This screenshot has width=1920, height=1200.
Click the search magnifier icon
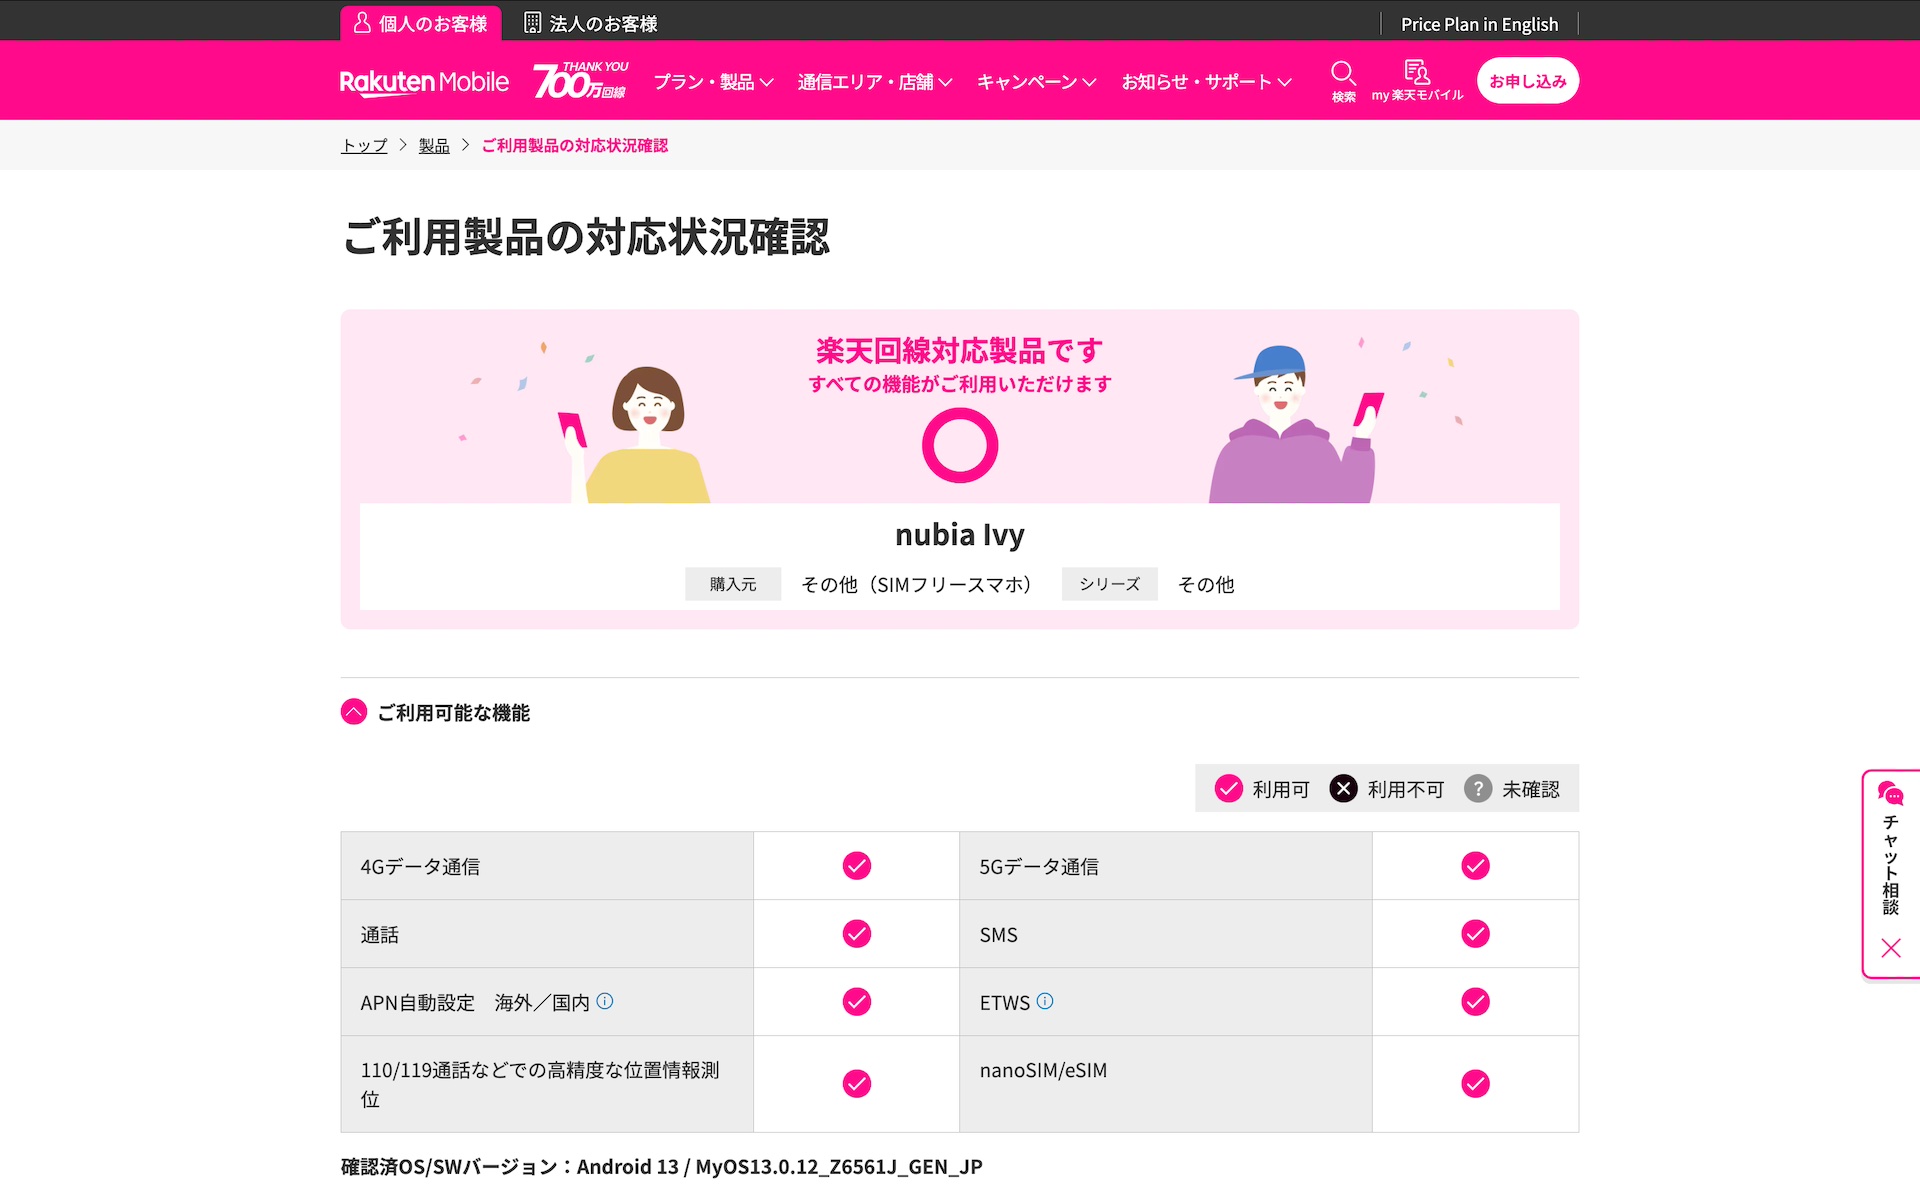coord(1343,74)
